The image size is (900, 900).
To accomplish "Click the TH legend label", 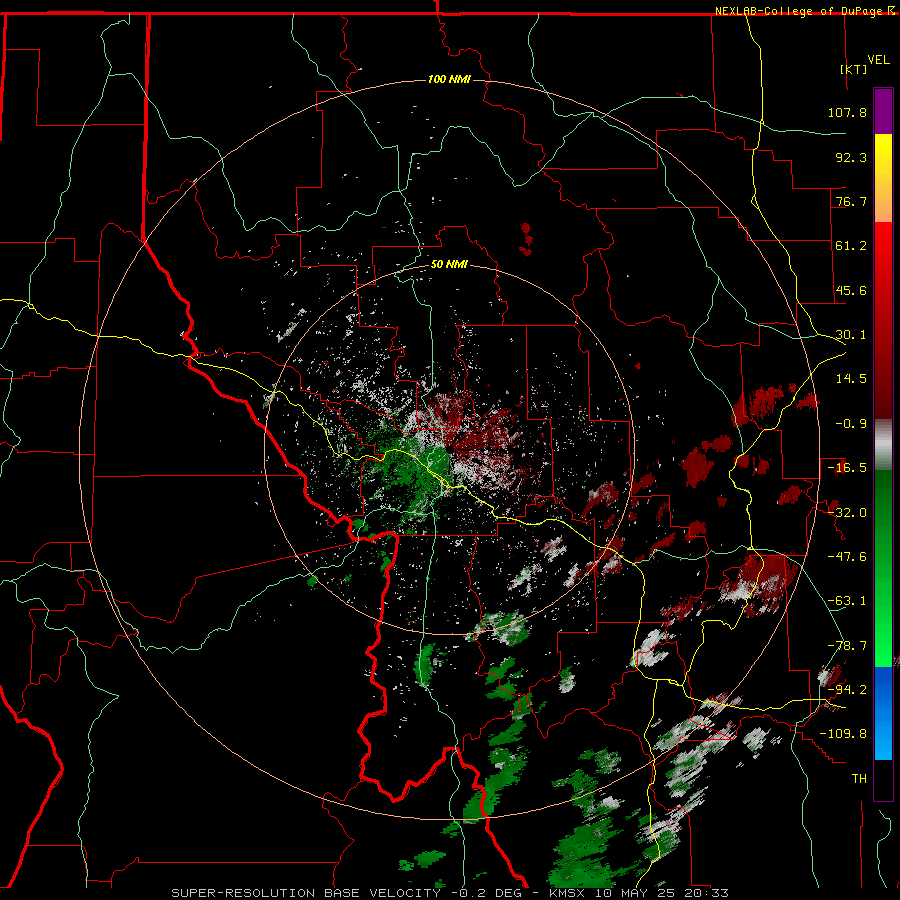I will pyautogui.click(x=859, y=779).
